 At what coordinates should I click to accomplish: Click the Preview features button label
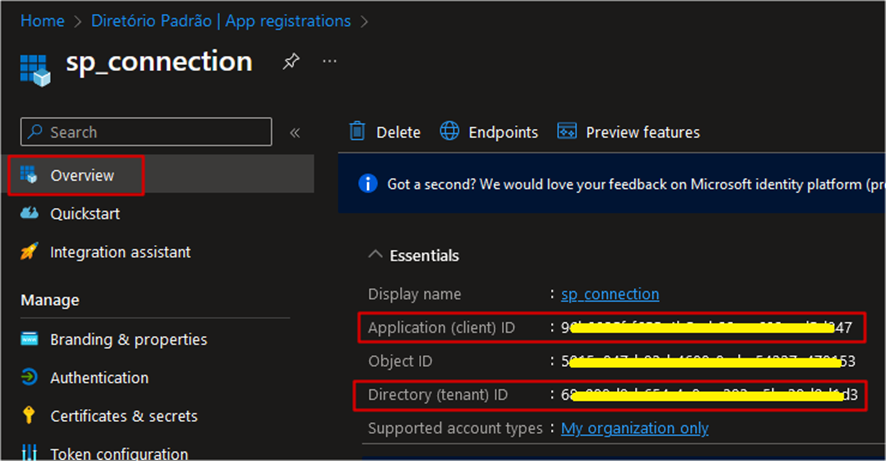(642, 132)
